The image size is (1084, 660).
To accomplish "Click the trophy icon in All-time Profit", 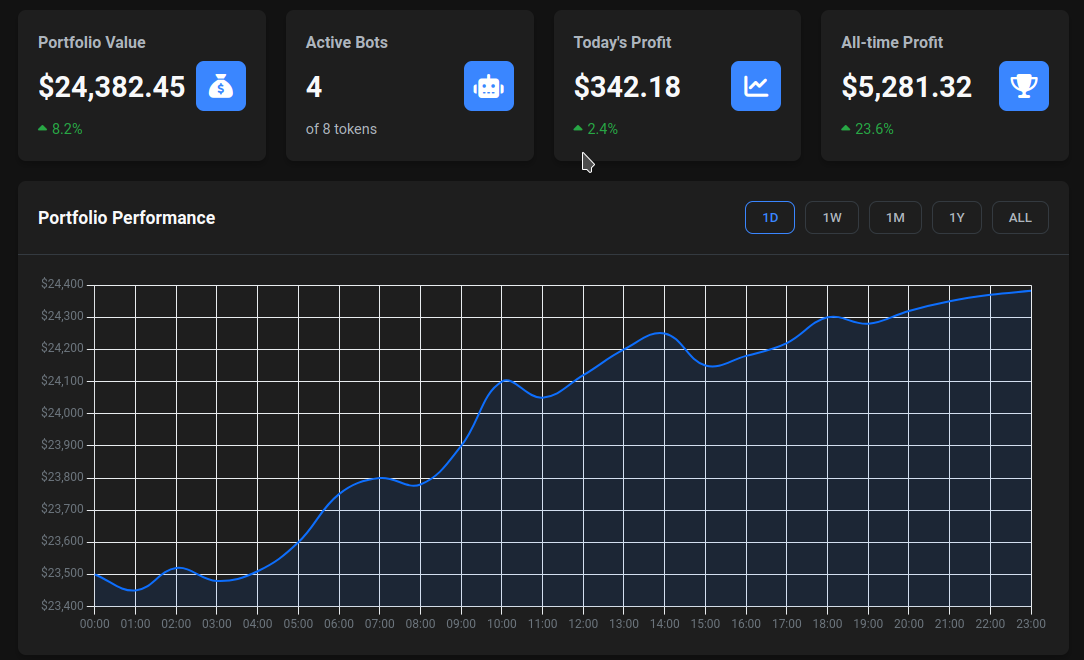I will tap(1024, 86).
